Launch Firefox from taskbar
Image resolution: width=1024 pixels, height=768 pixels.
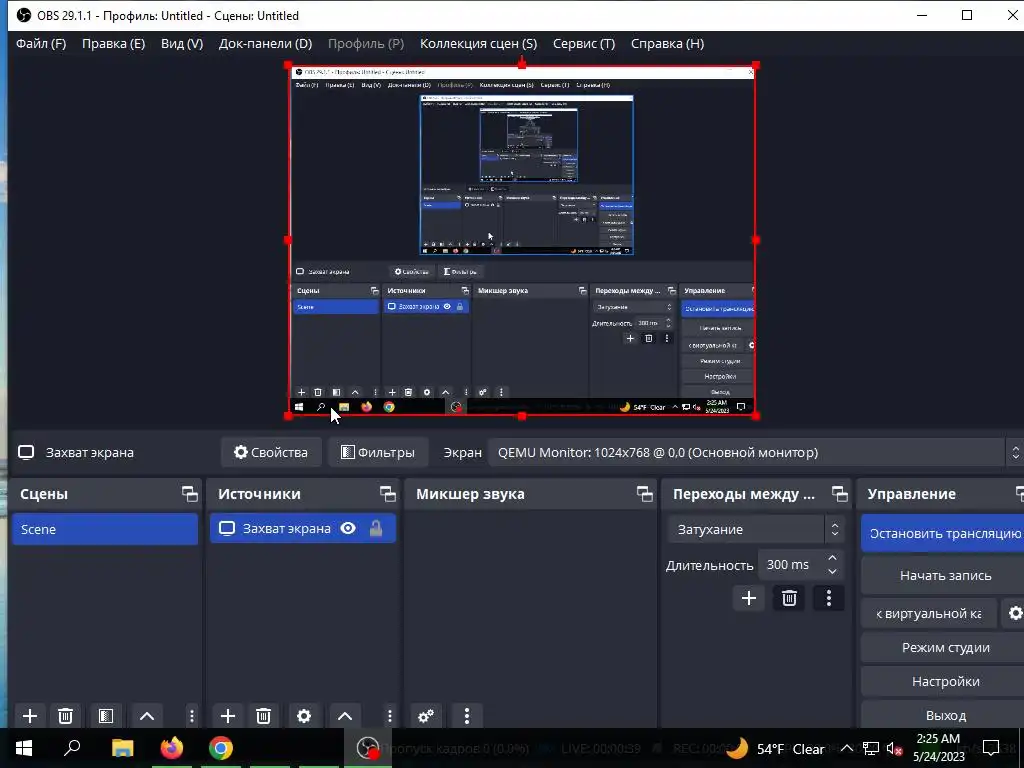pos(172,748)
